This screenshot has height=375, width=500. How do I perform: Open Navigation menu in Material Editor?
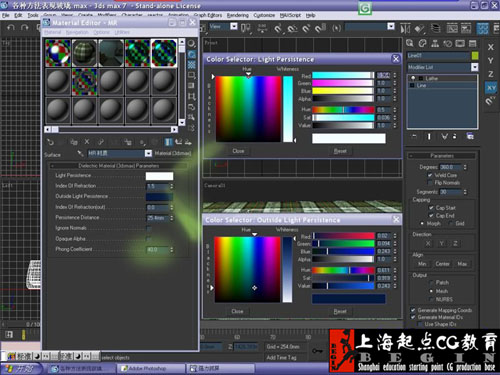[77, 32]
